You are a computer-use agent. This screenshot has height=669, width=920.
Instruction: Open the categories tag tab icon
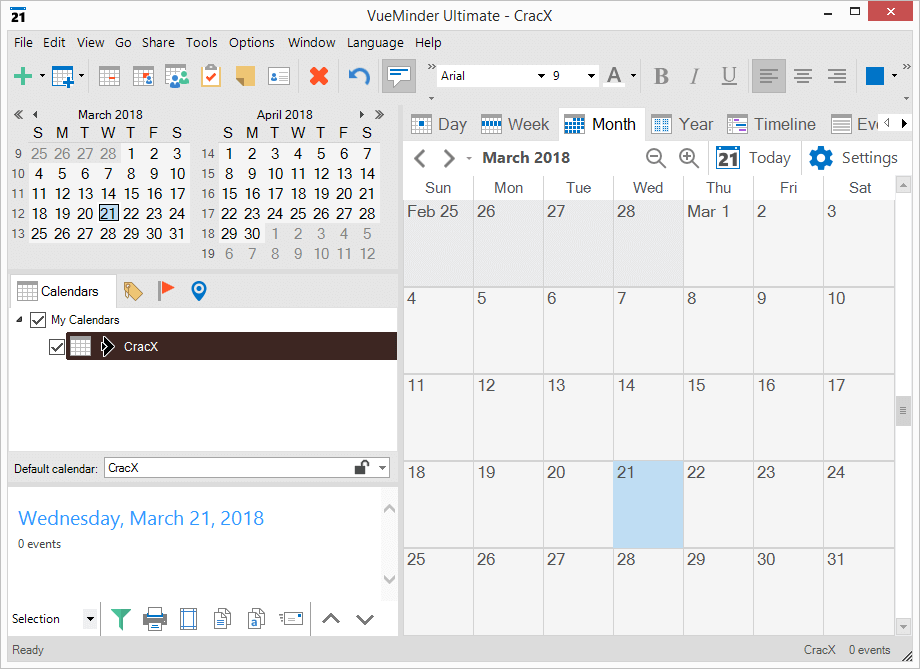point(133,291)
